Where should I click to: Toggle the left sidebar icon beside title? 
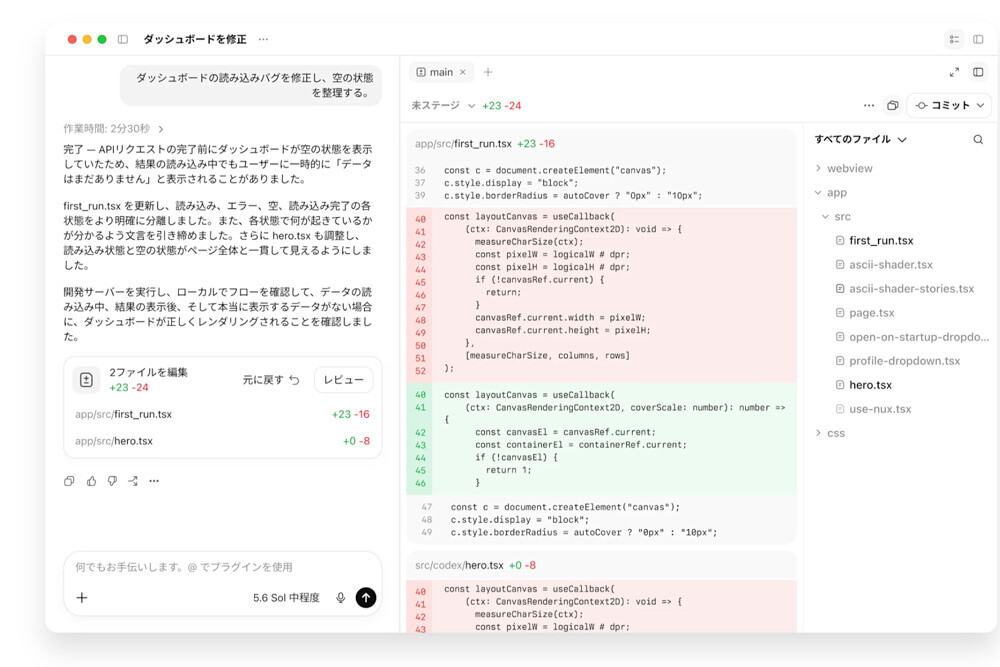122,40
